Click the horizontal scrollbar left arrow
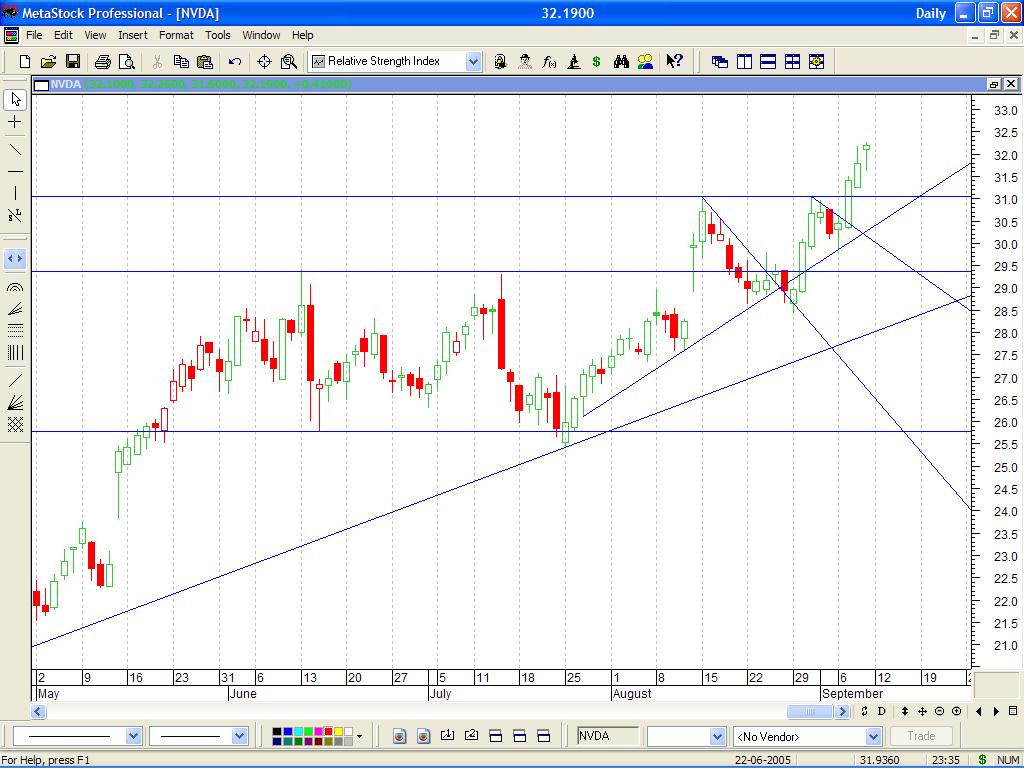The image size is (1024, 768). pyautogui.click(x=38, y=711)
